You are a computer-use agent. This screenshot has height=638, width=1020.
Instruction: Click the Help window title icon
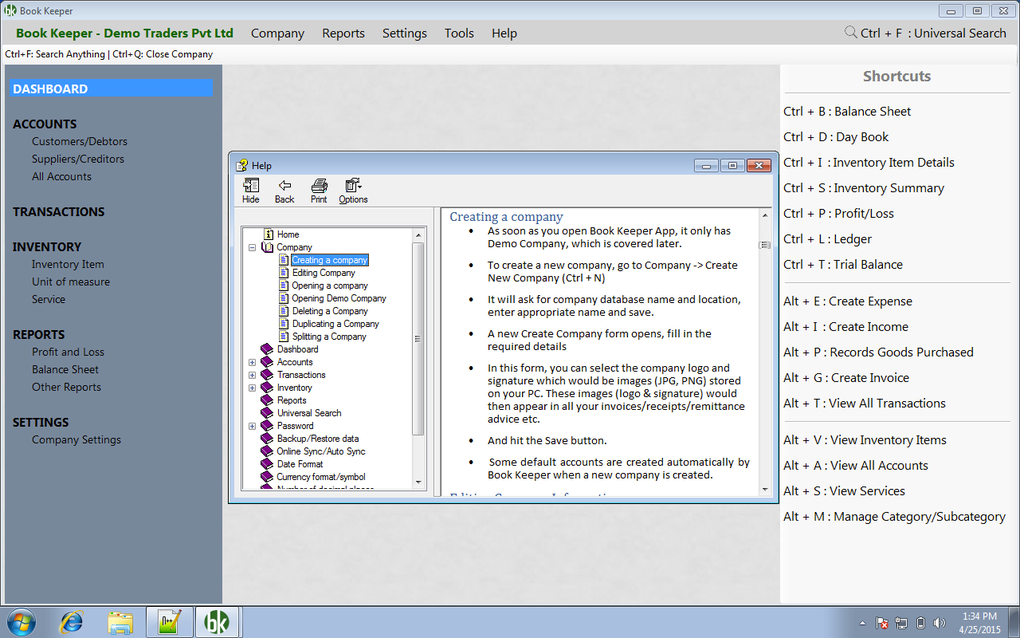tap(243, 165)
